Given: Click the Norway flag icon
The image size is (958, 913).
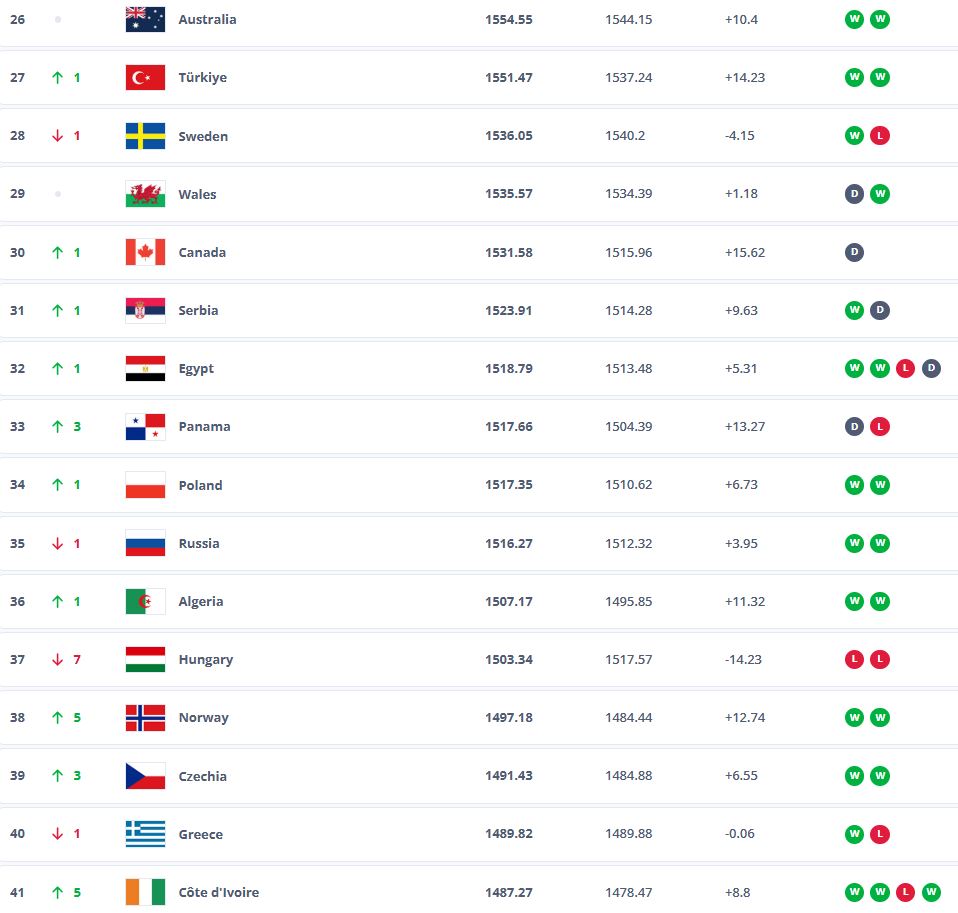Looking at the screenshot, I should 145,717.
